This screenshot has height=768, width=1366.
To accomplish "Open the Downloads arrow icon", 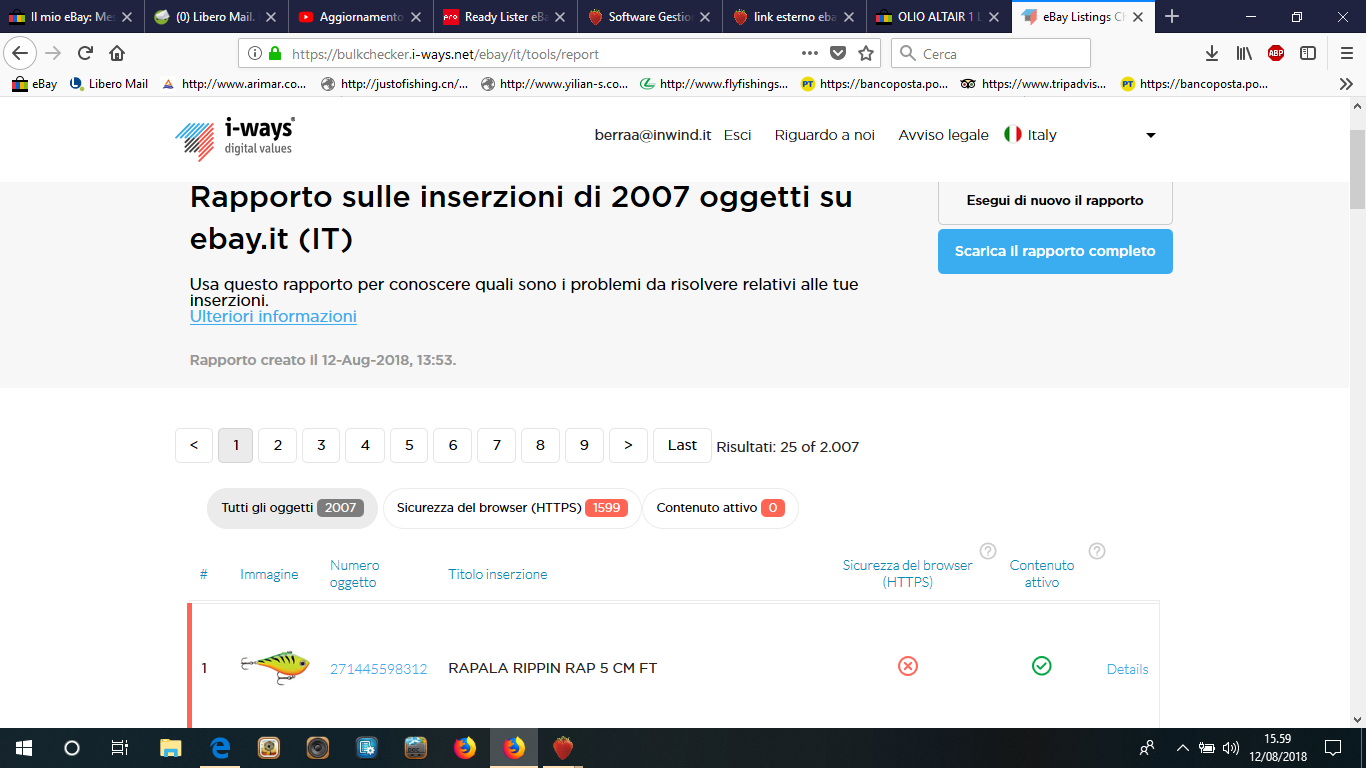I will pyautogui.click(x=1212, y=54).
